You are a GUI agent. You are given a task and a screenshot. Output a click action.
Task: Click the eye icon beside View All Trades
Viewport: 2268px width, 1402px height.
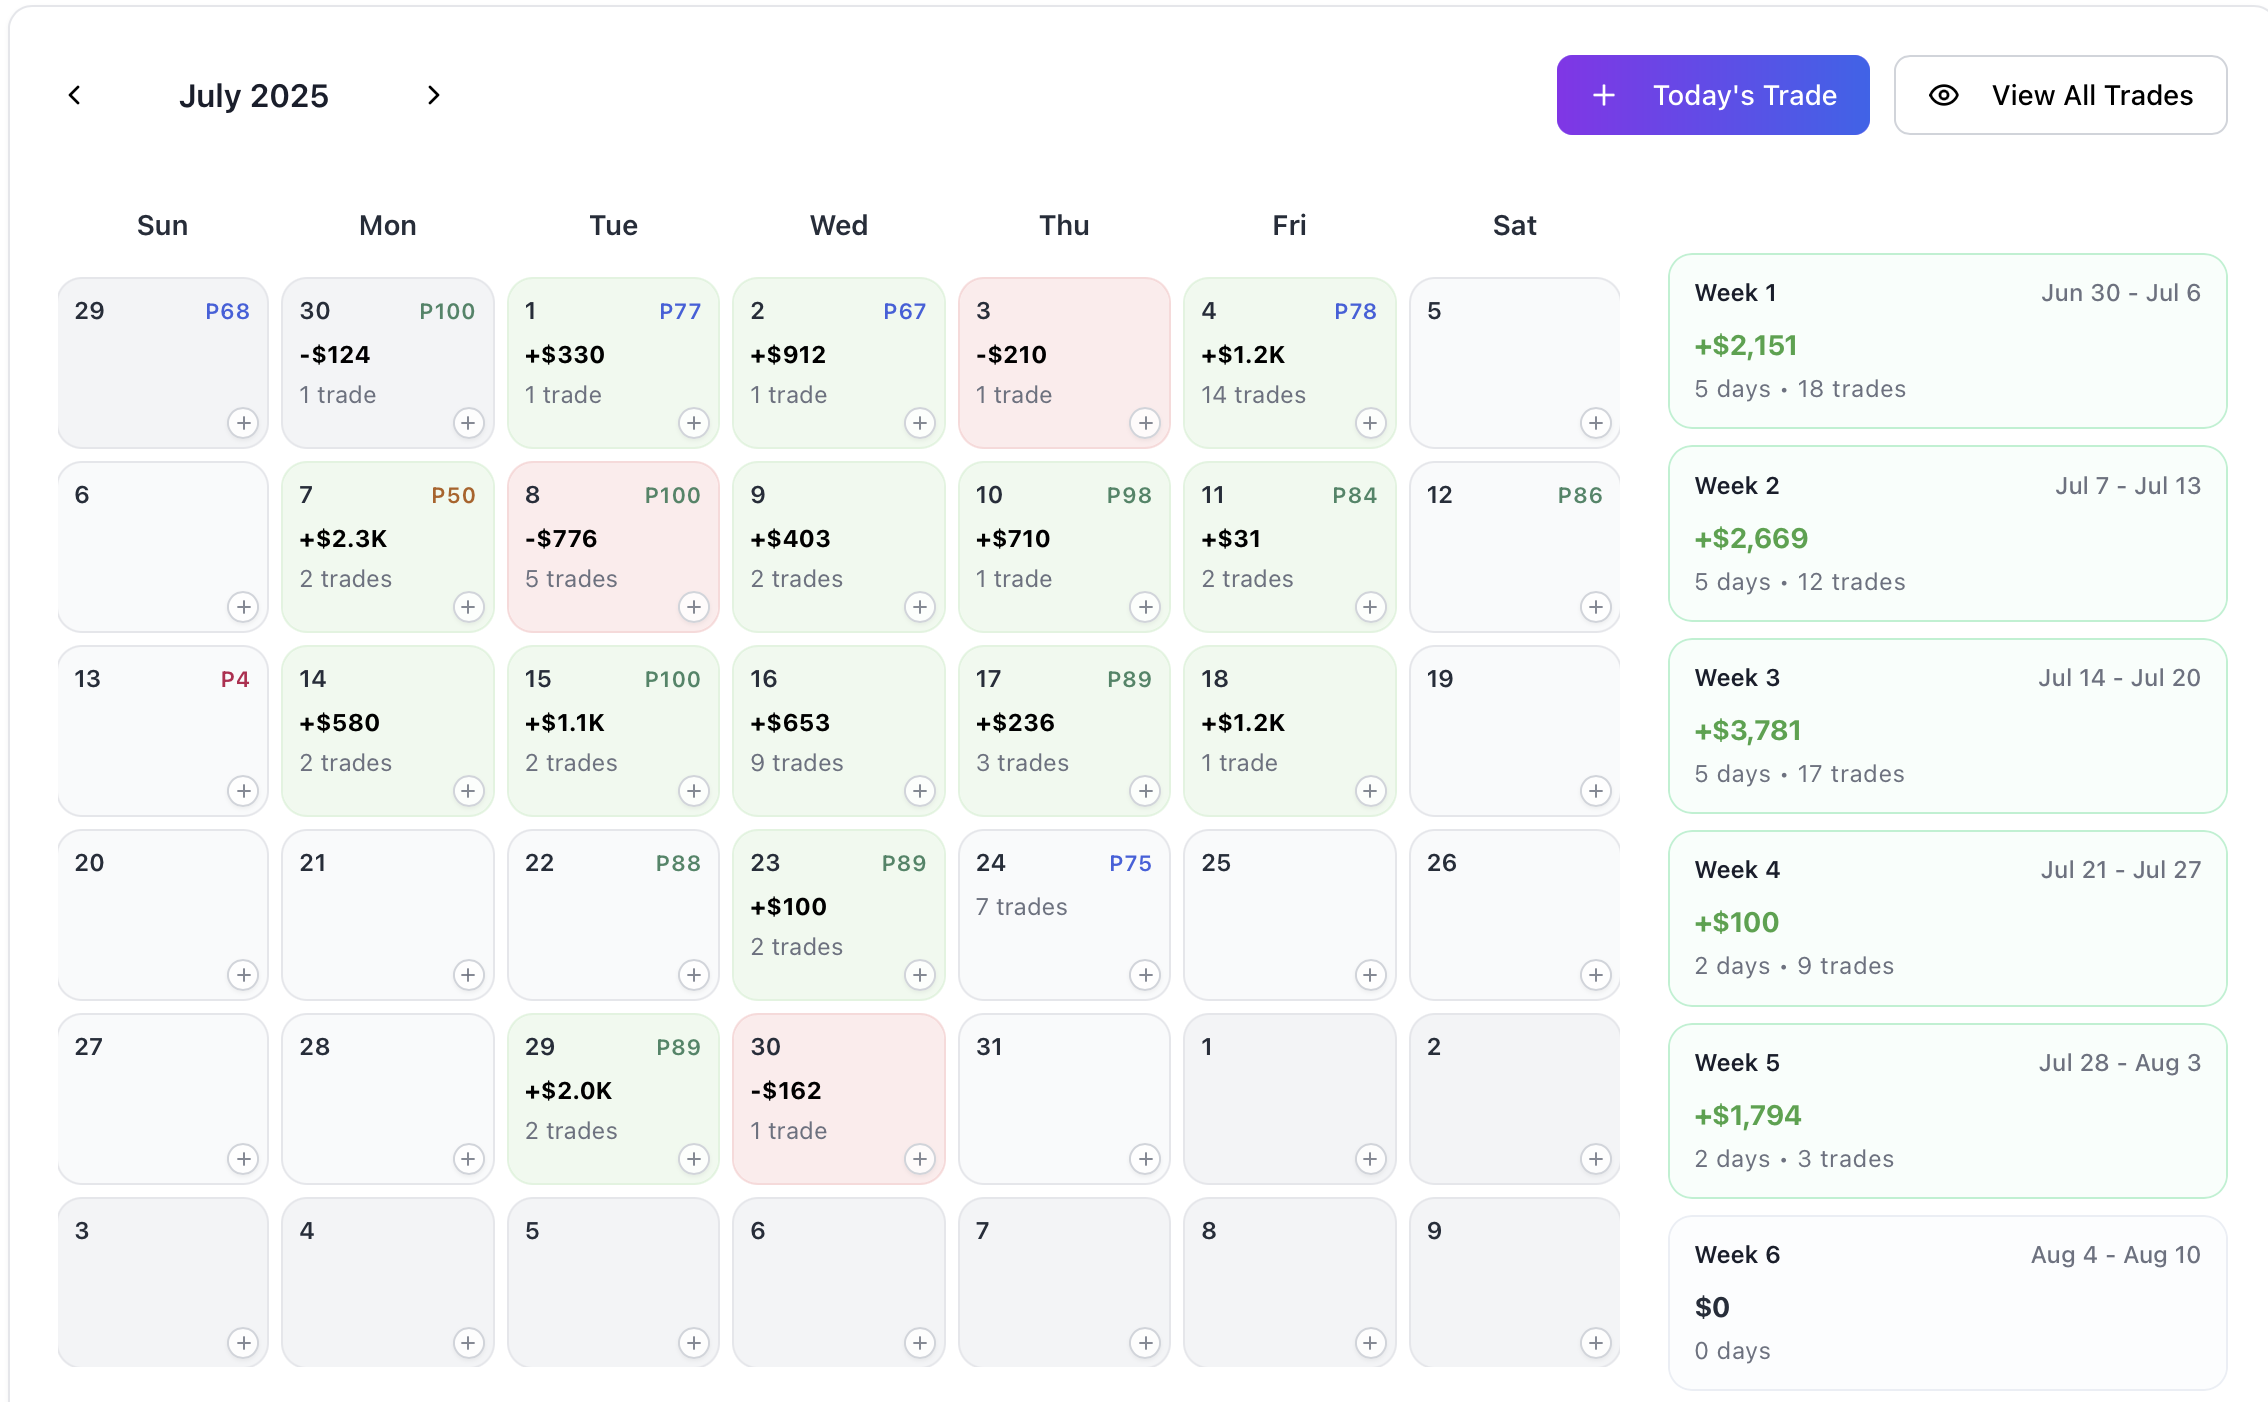click(1943, 94)
